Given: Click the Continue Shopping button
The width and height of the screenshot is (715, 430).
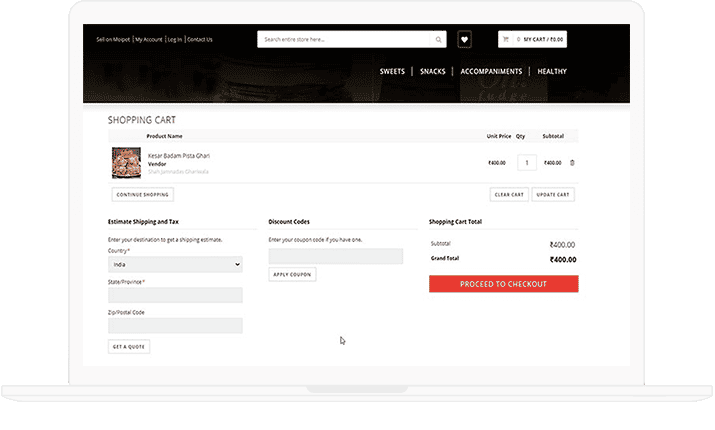Looking at the screenshot, I should point(142,194).
